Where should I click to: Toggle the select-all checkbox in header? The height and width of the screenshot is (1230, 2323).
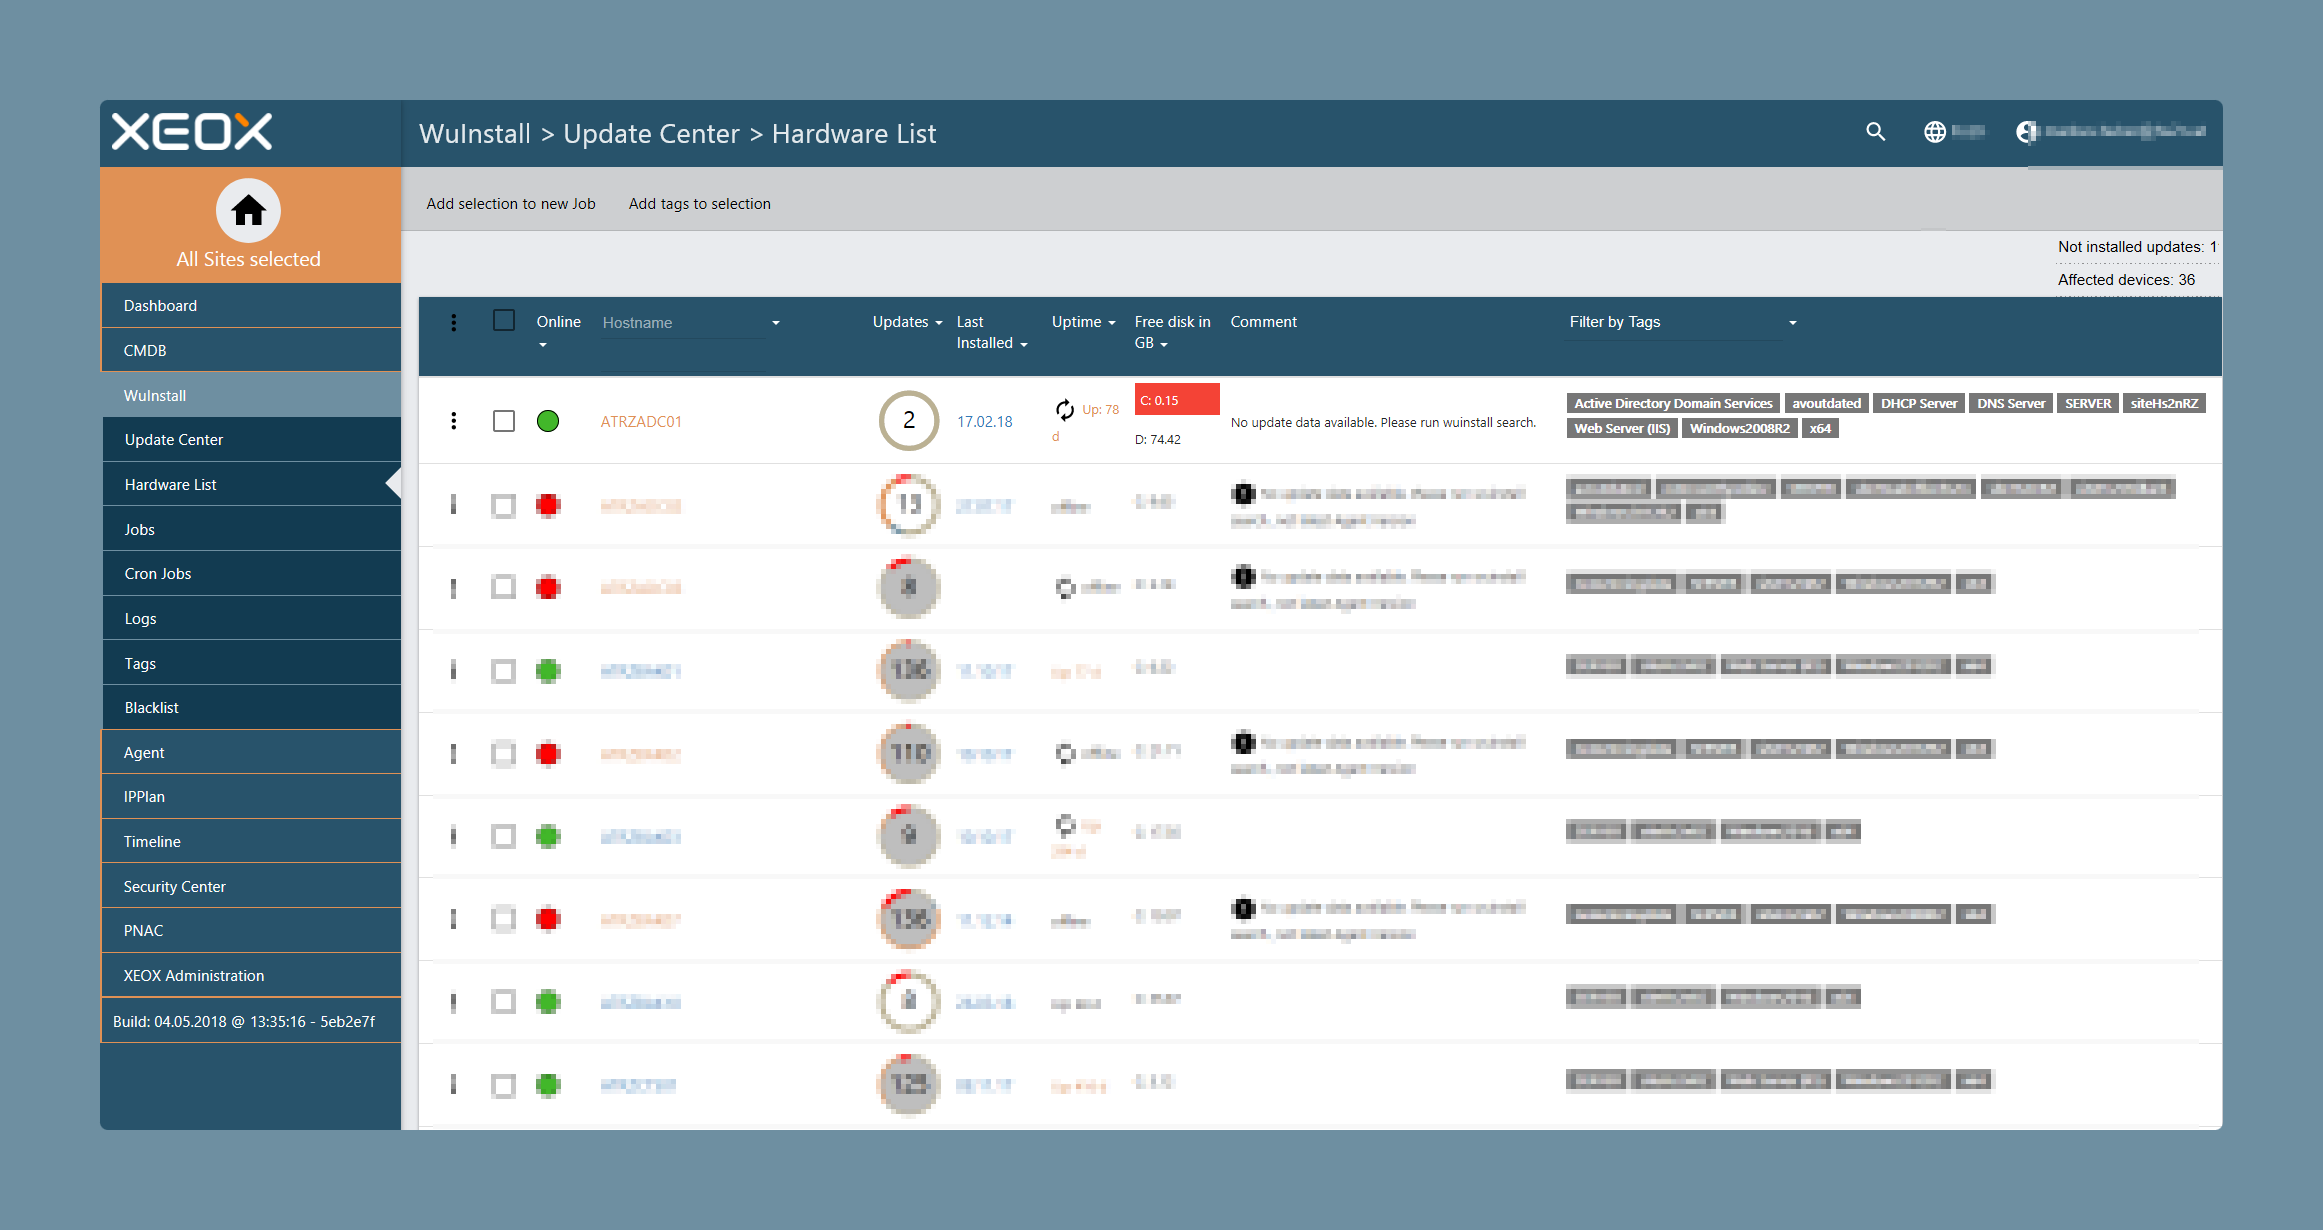[x=504, y=320]
